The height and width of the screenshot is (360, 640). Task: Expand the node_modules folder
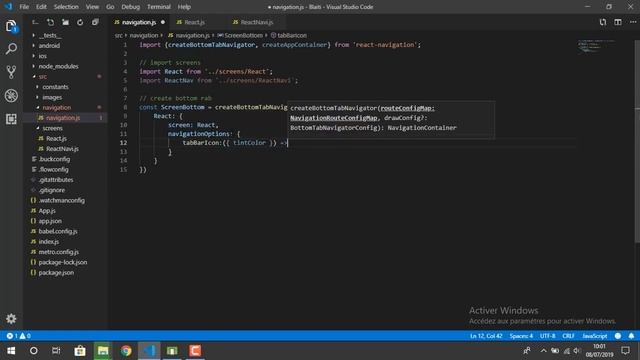point(58,66)
